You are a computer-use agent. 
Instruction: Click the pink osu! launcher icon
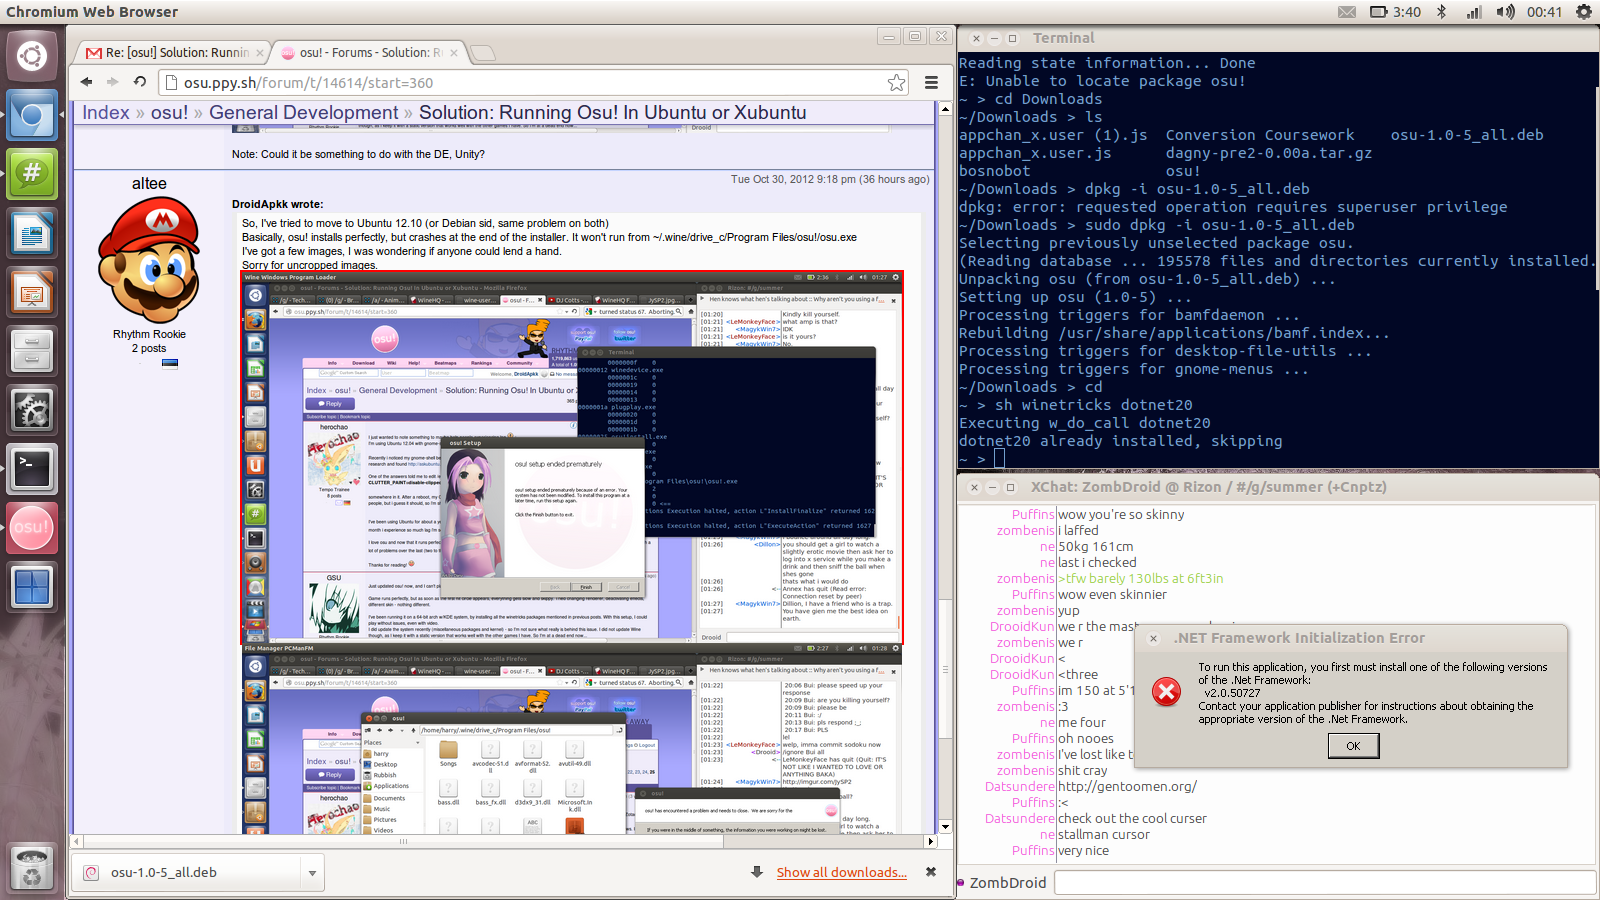coord(32,528)
